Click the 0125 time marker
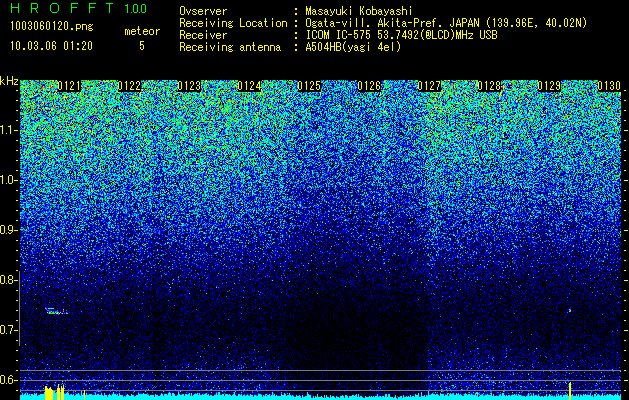This screenshot has width=629, height=400. 309,86
